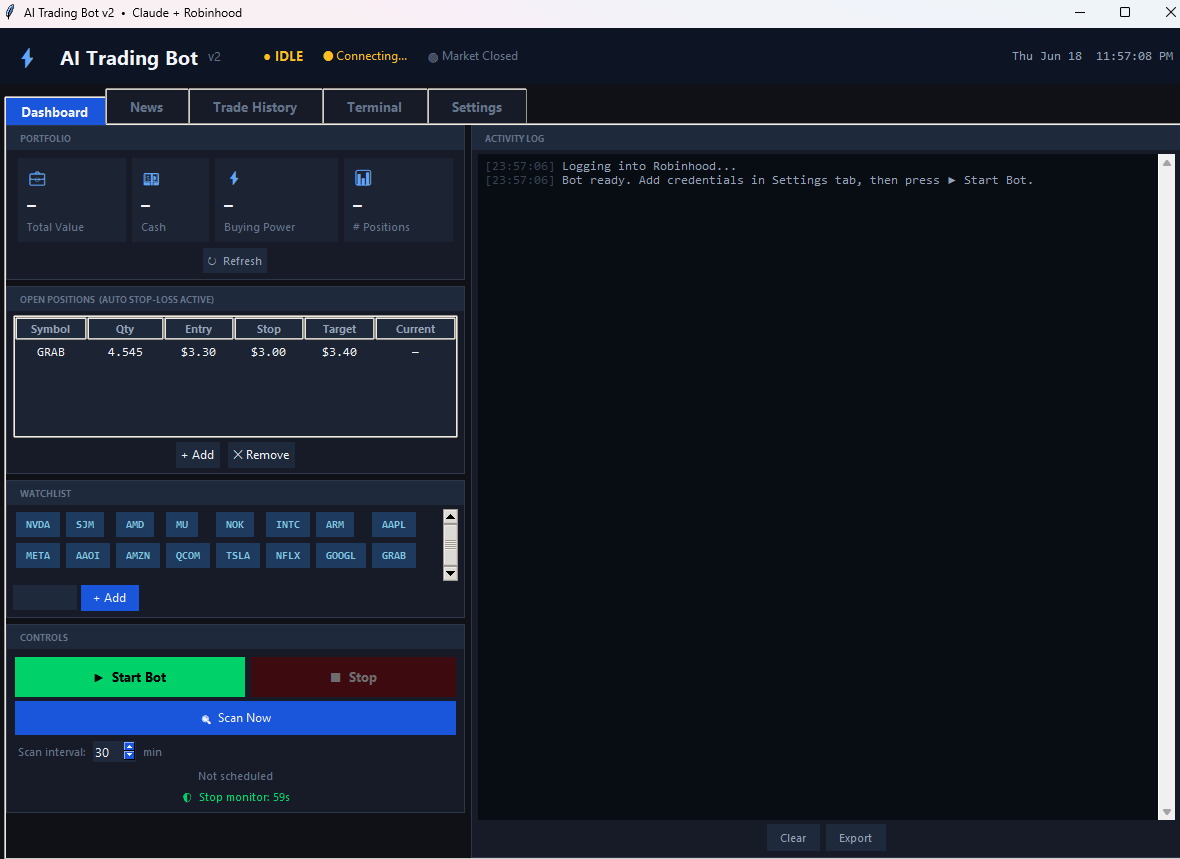Click the Entry column header

pos(199,329)
